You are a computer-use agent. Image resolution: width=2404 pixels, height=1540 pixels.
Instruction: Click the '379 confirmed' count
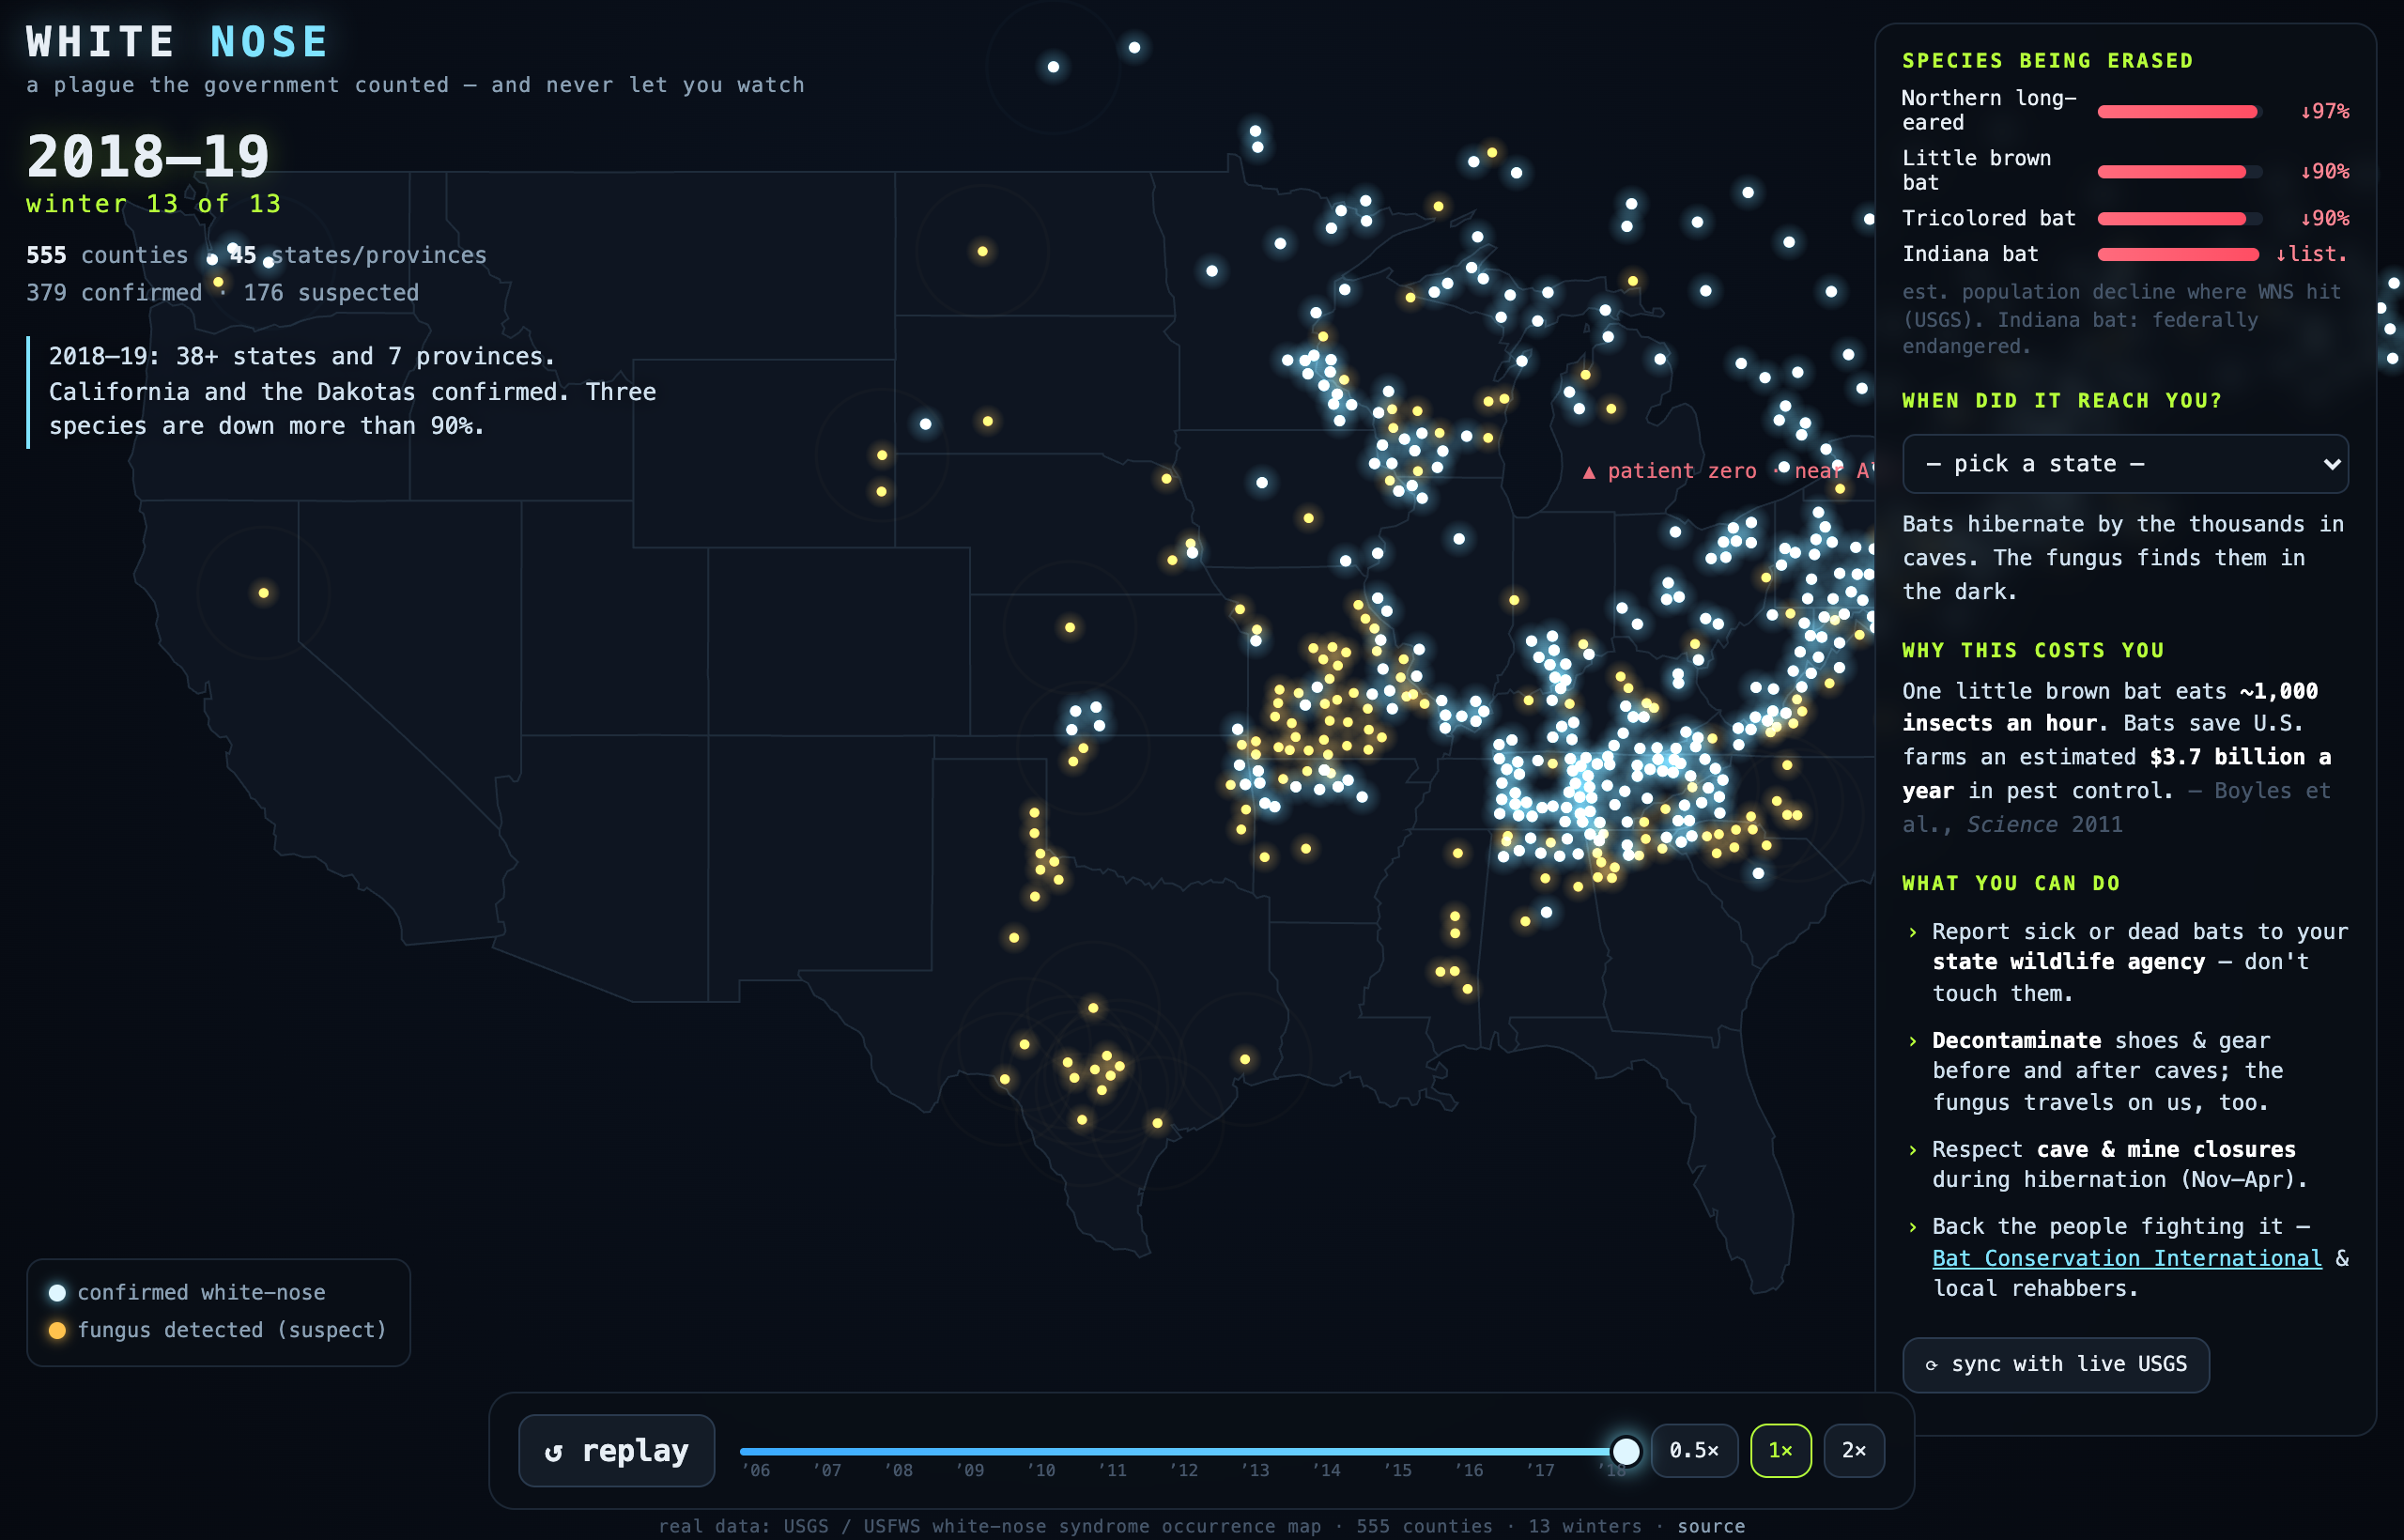[x=114, y=293]
